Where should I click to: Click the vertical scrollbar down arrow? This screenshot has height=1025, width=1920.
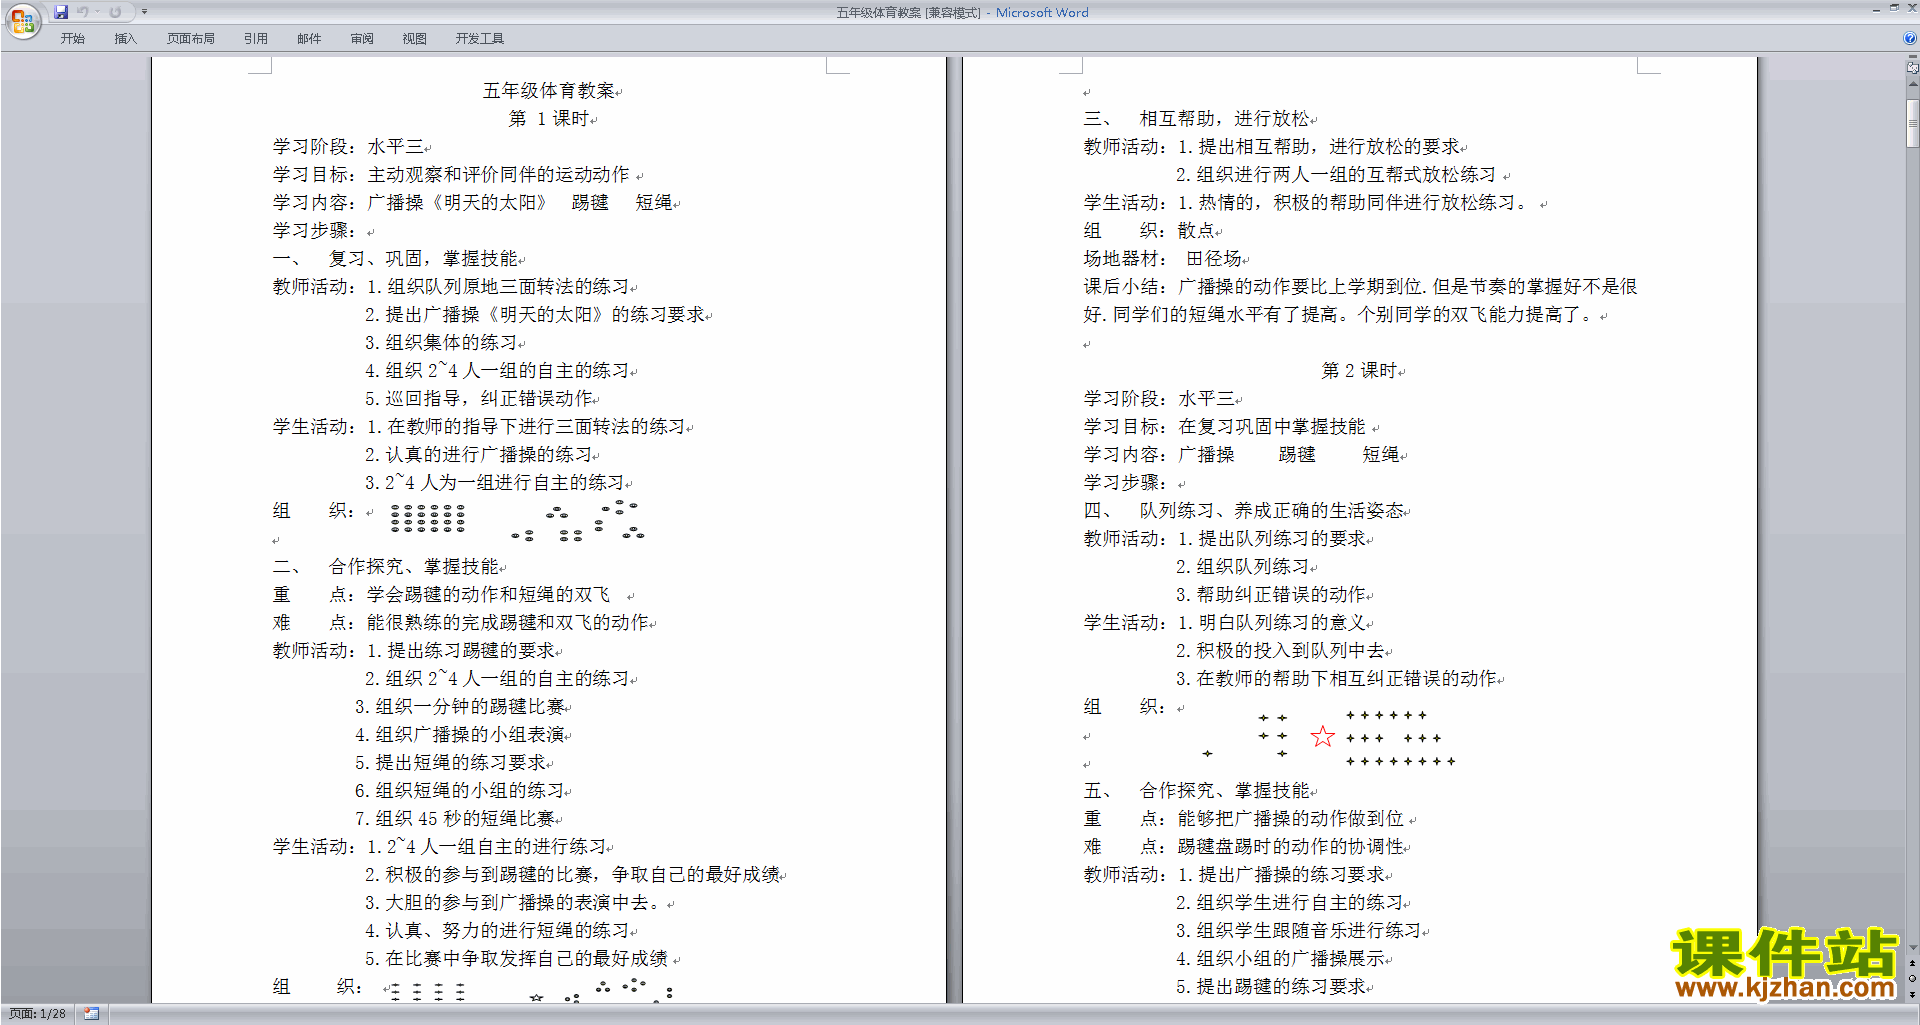coord(1912,947)
